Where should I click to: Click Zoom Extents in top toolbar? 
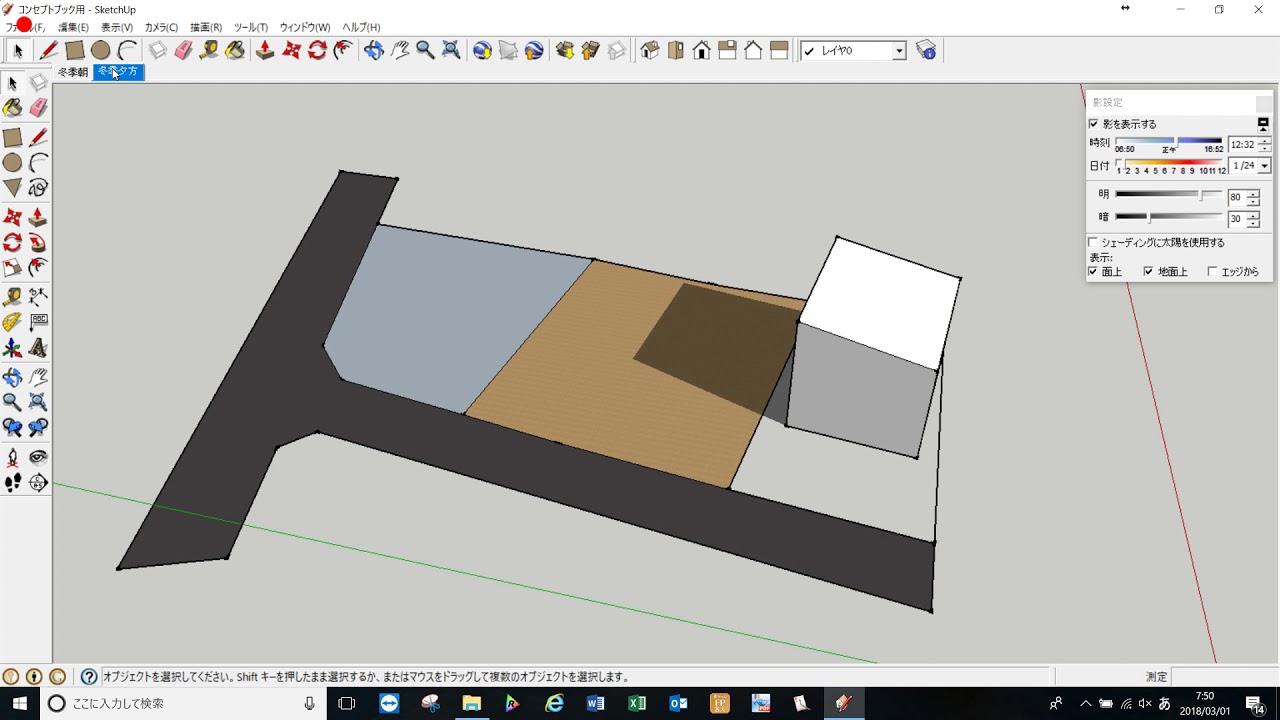tap(451, 50)
